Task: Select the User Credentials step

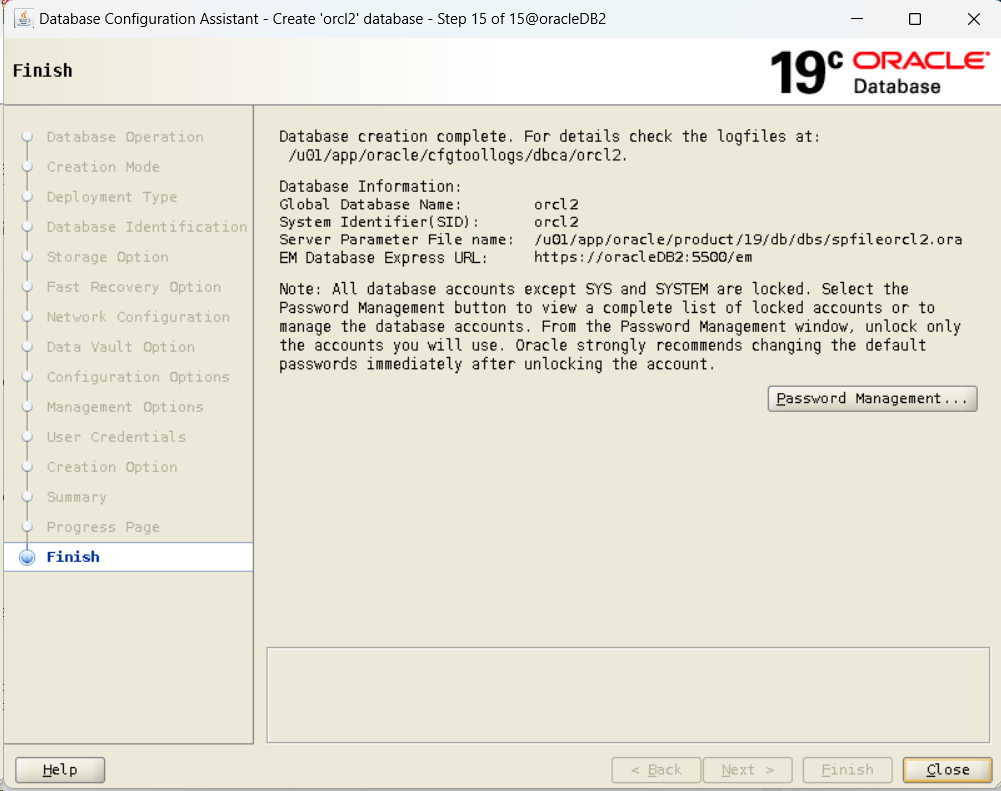Action: (116, 437)
